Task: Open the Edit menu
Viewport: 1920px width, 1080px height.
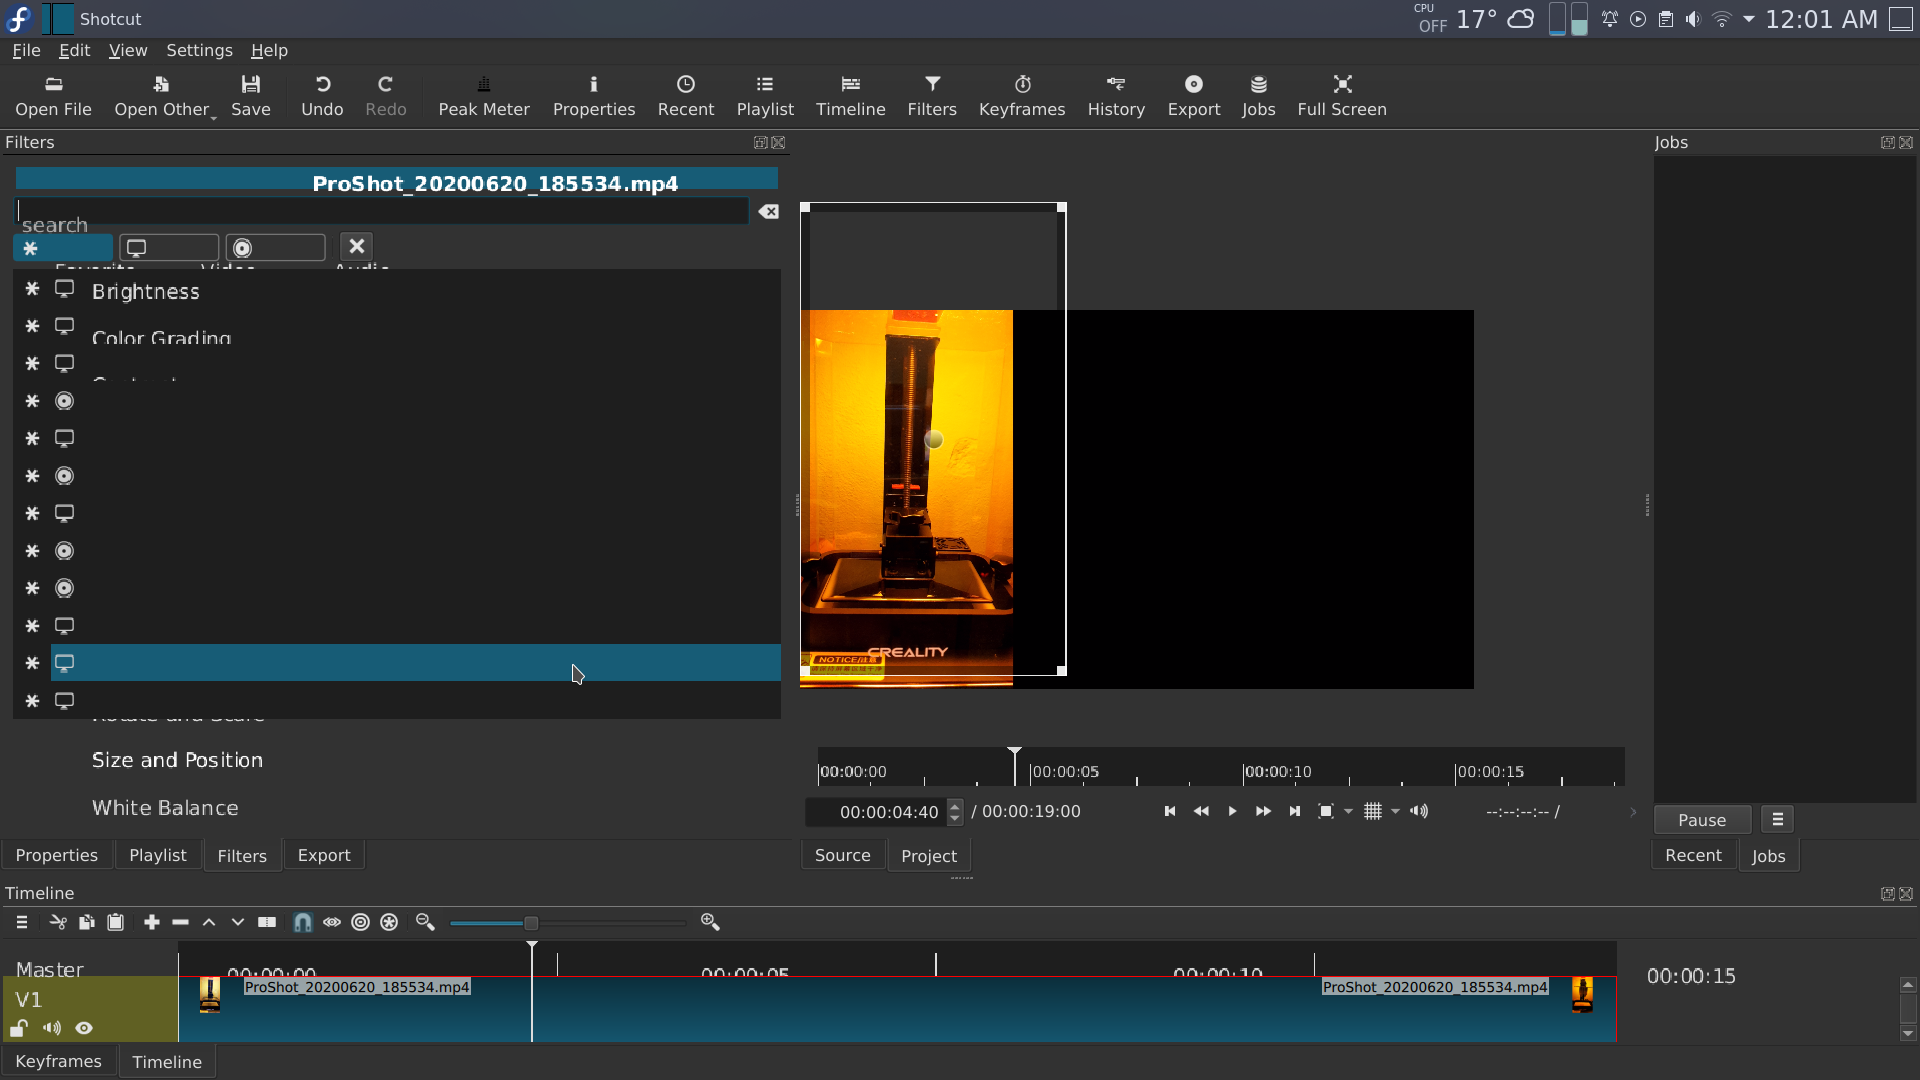Action: click(74, 50)
